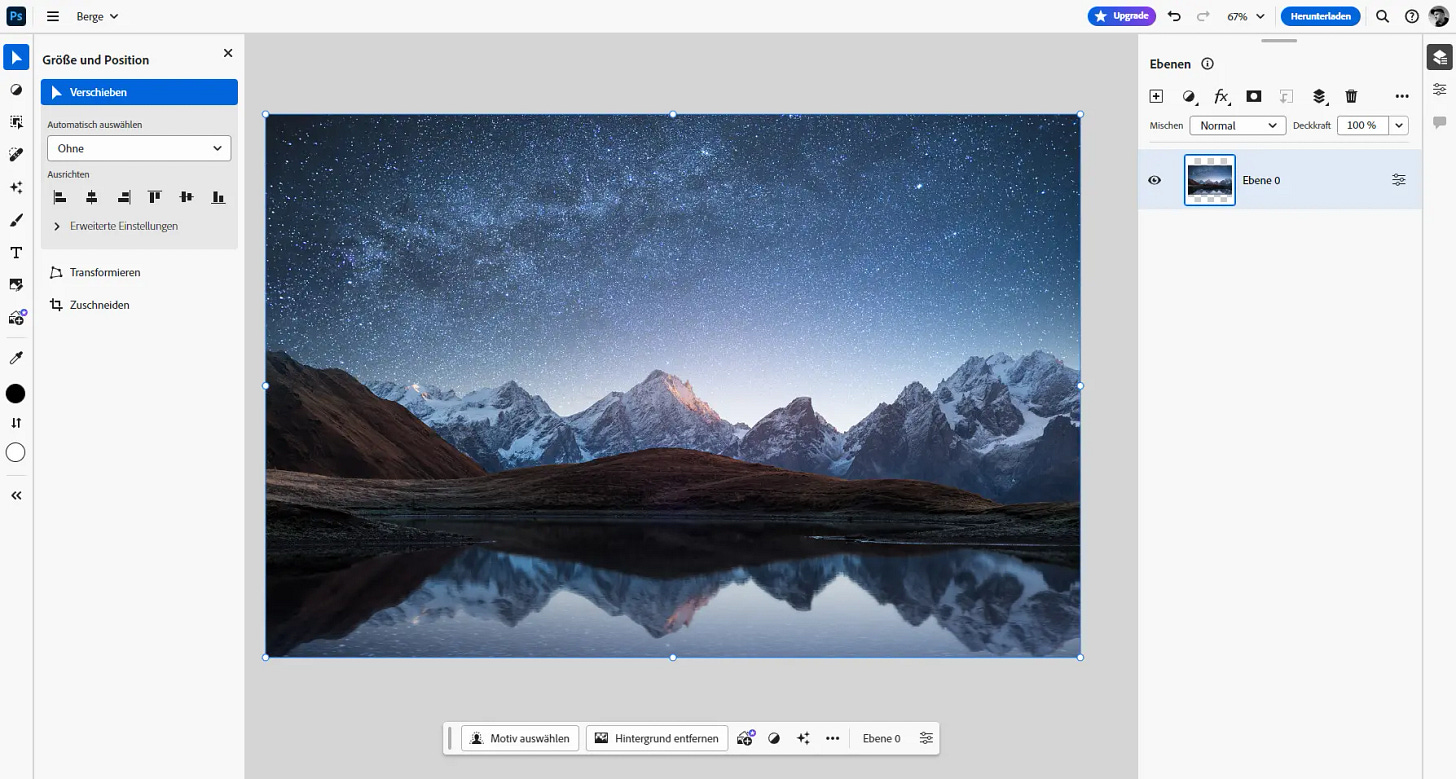
Task: Open layer effects fx menu
Action: tap(1221, 96)
